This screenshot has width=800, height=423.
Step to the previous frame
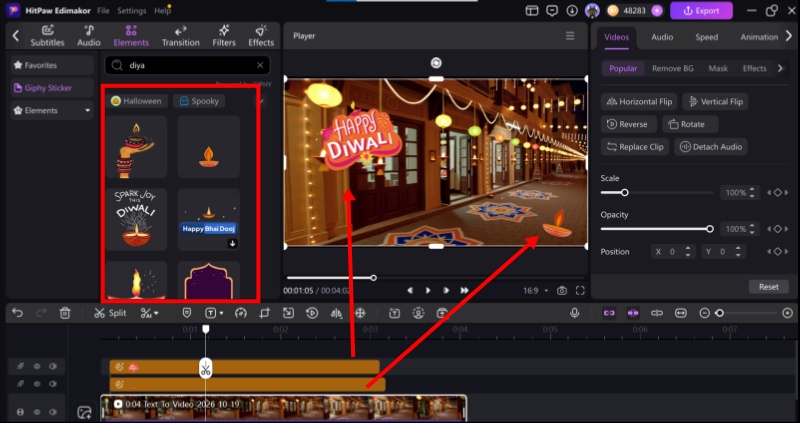(410, 290)
